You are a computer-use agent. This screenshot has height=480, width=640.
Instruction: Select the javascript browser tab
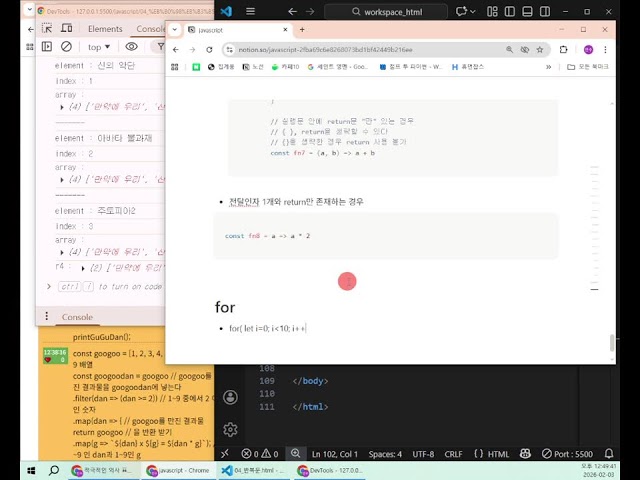tap(237, 30)
